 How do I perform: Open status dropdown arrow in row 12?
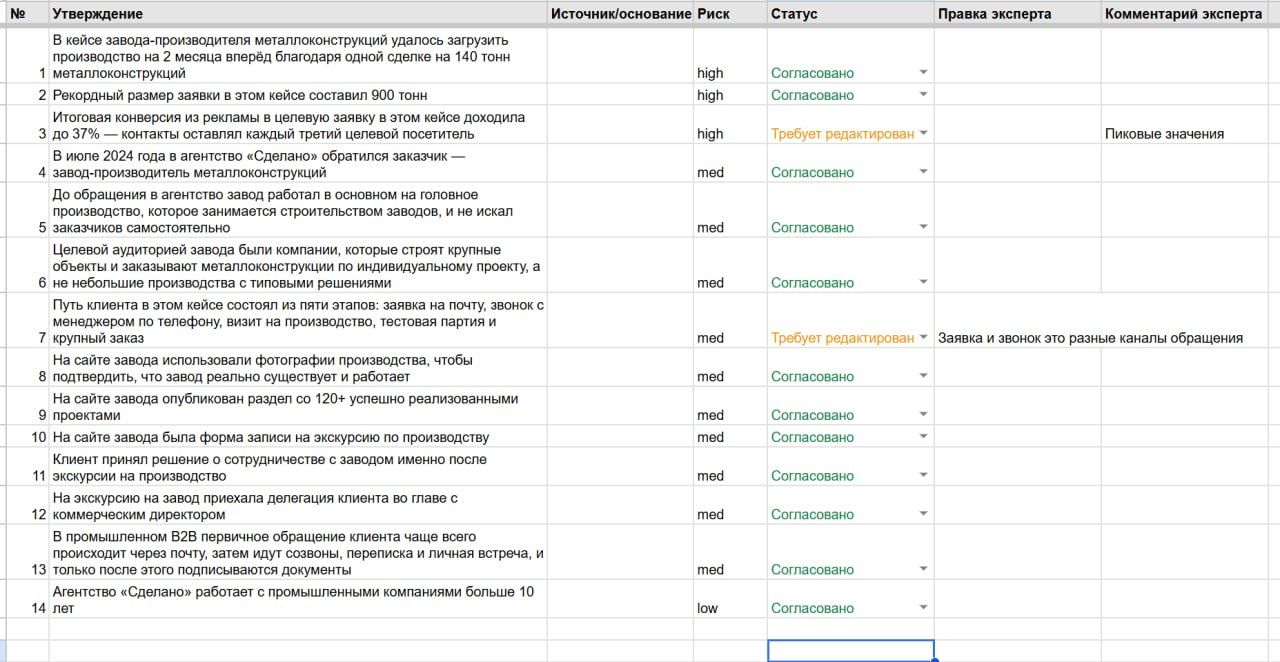[923, 514]
